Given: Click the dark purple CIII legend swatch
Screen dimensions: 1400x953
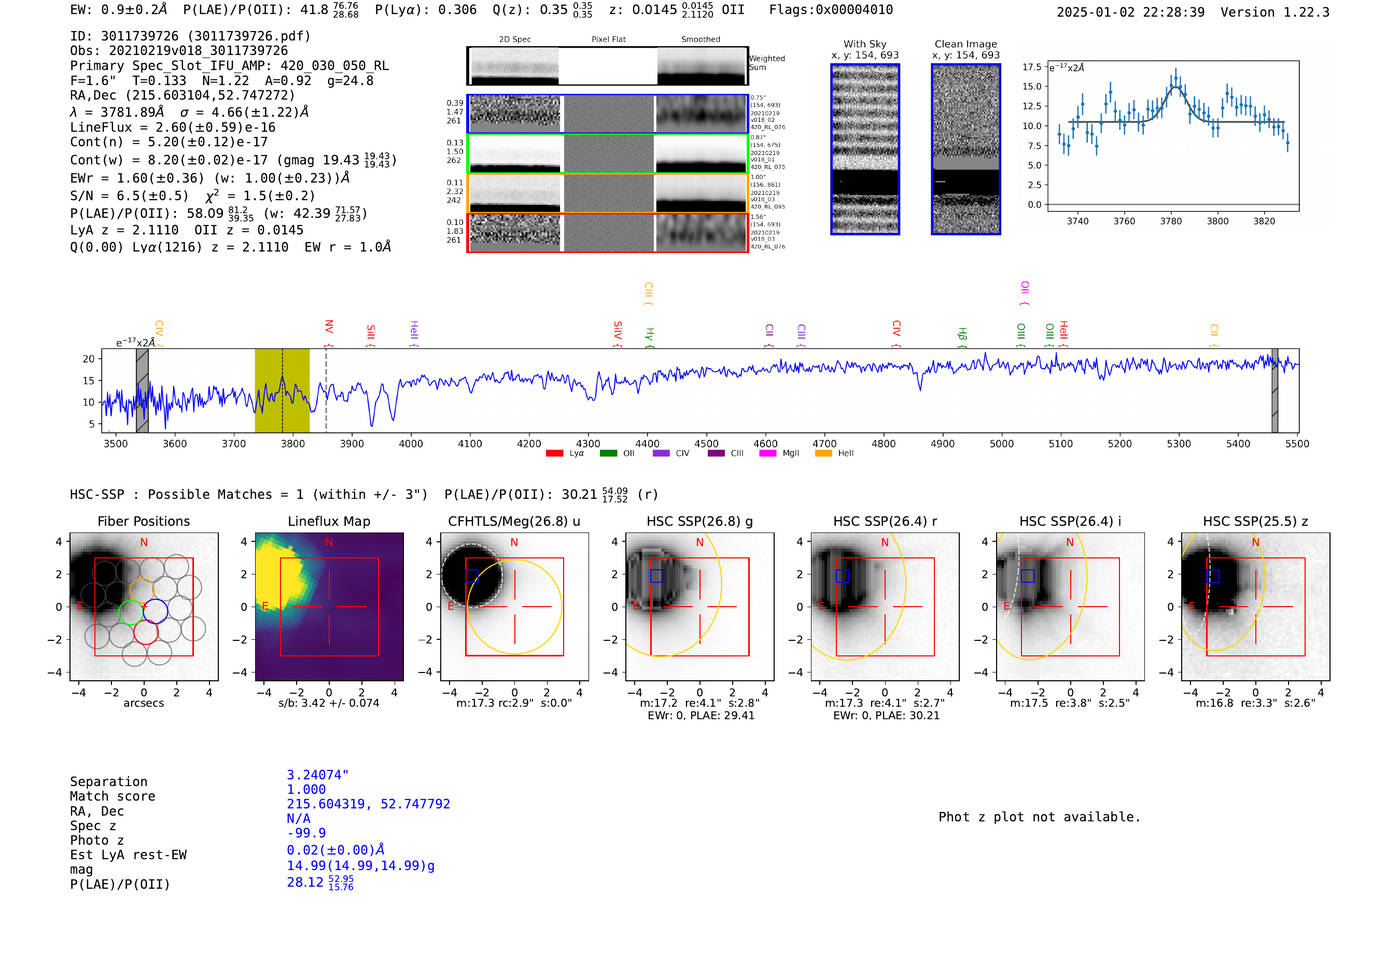Looking at the screenshot, I should pyautogui.click(x=715, y=454).
